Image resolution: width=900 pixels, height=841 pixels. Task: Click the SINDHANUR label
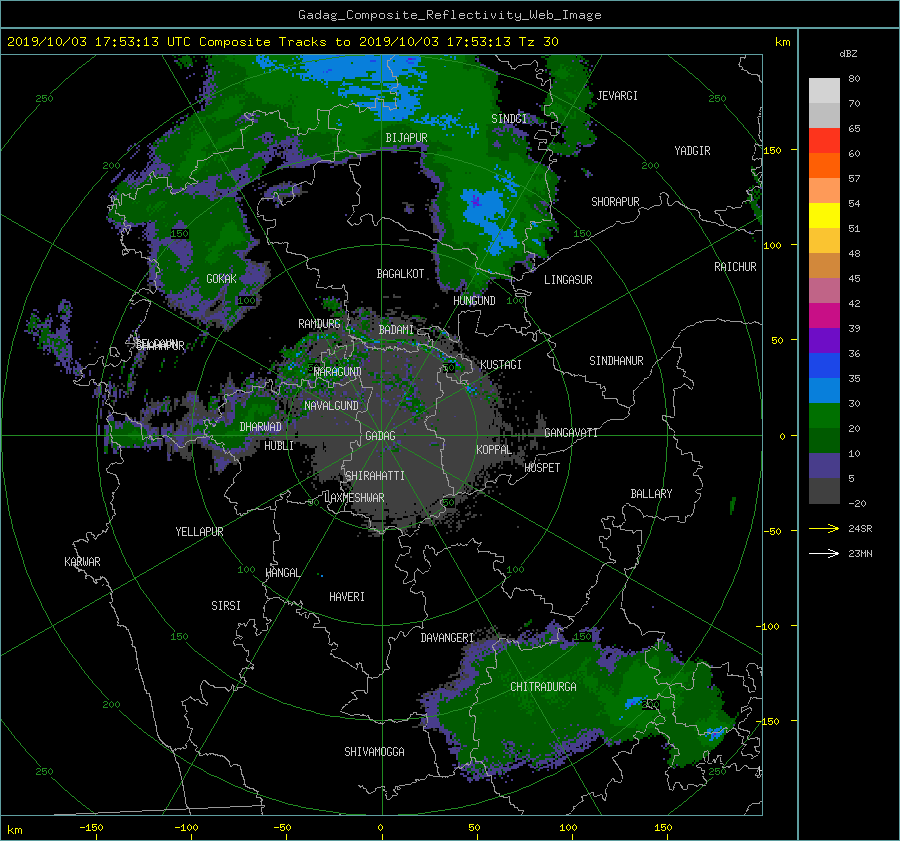[x=616, y=361]
